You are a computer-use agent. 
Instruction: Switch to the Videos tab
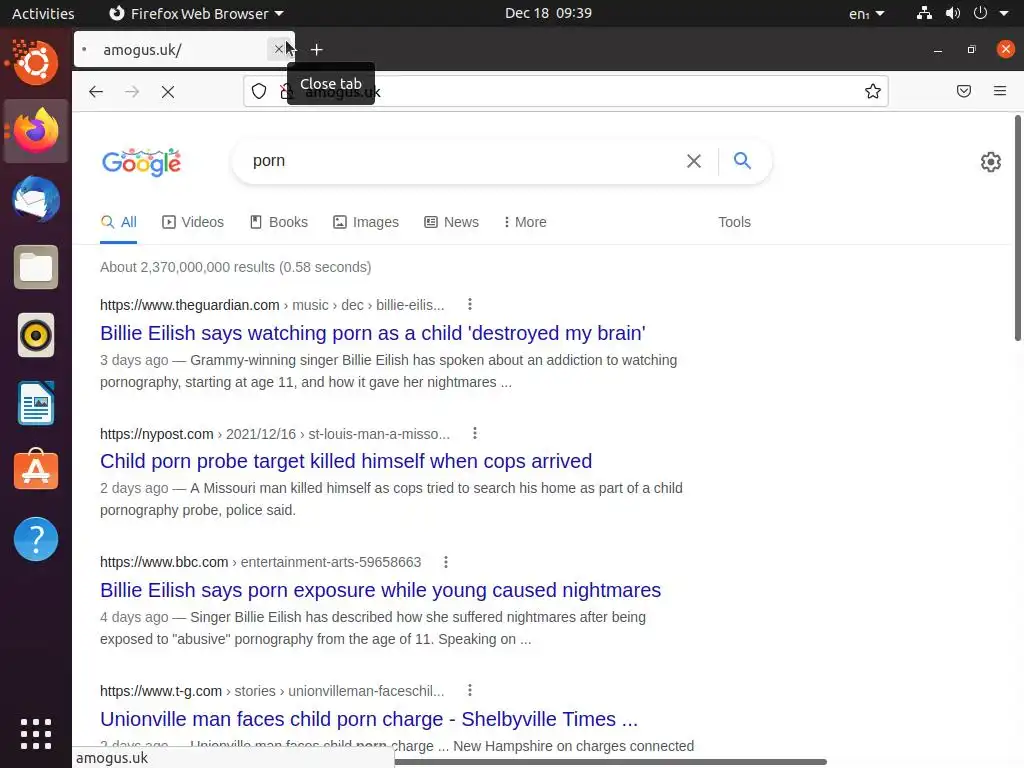193,222
